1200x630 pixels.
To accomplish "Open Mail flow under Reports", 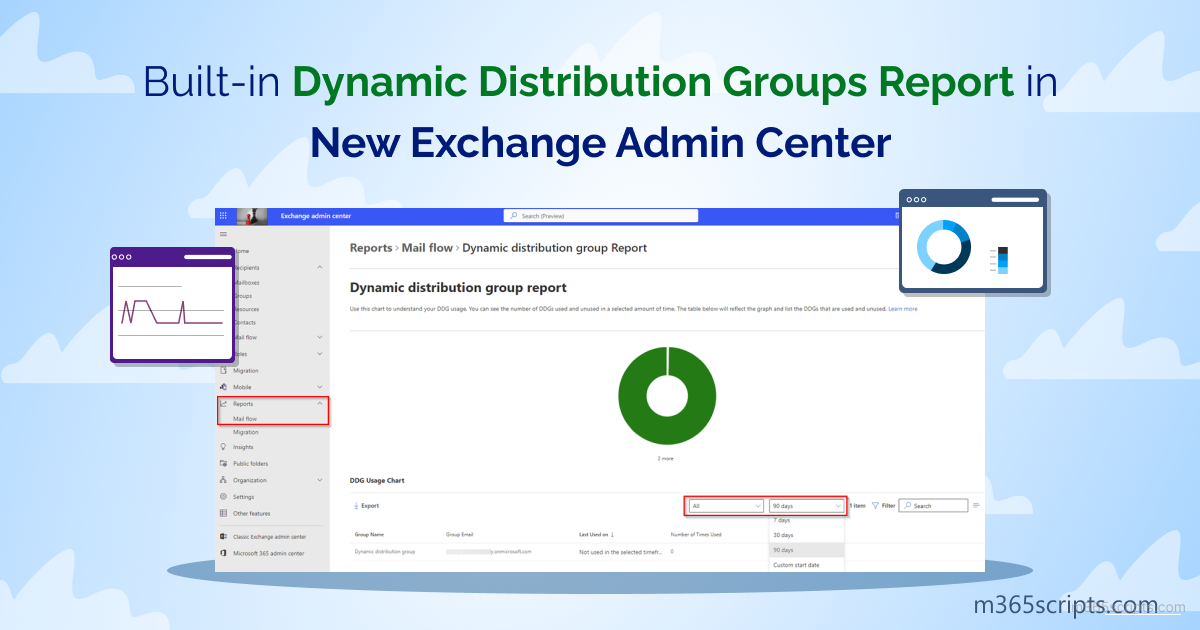I will (x=245, y=419).
